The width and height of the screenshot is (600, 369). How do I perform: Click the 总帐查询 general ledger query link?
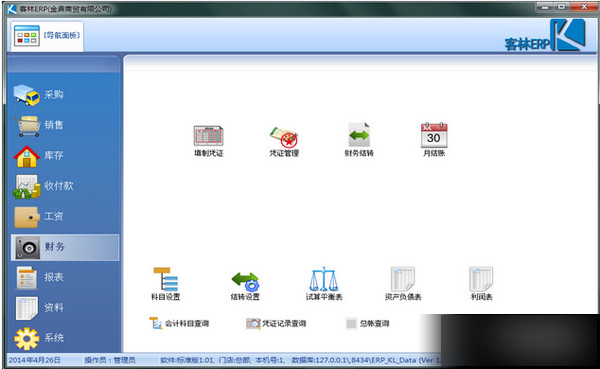367,323
